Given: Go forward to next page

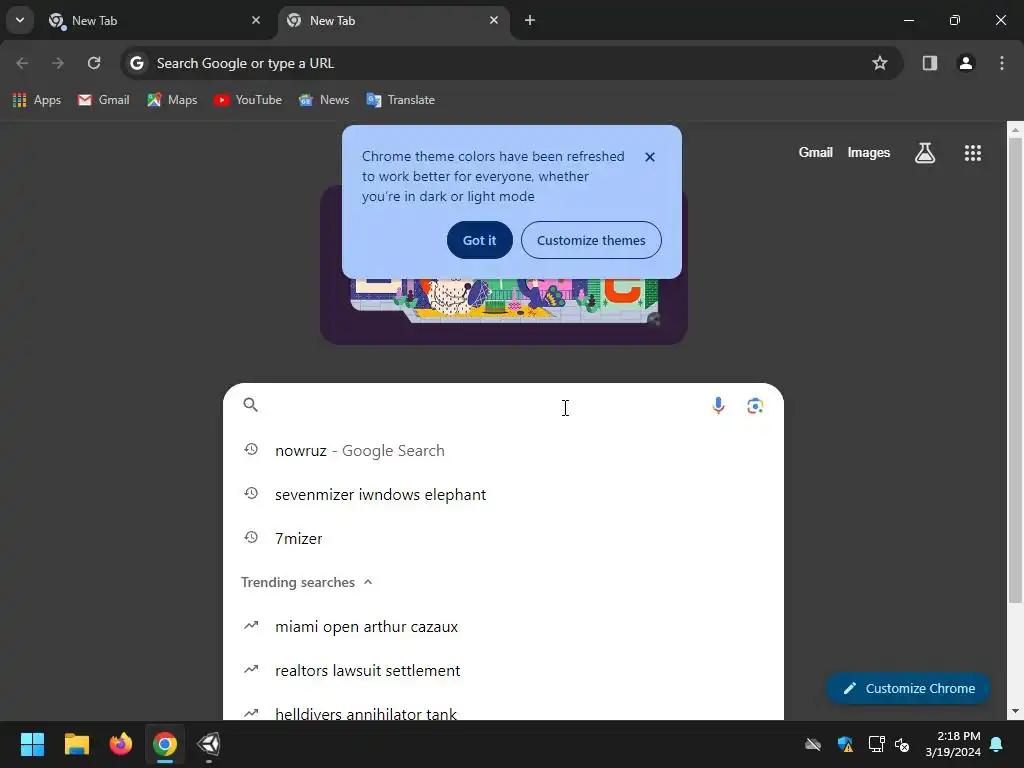Looking at the screenshot, I should click(58, 63).
